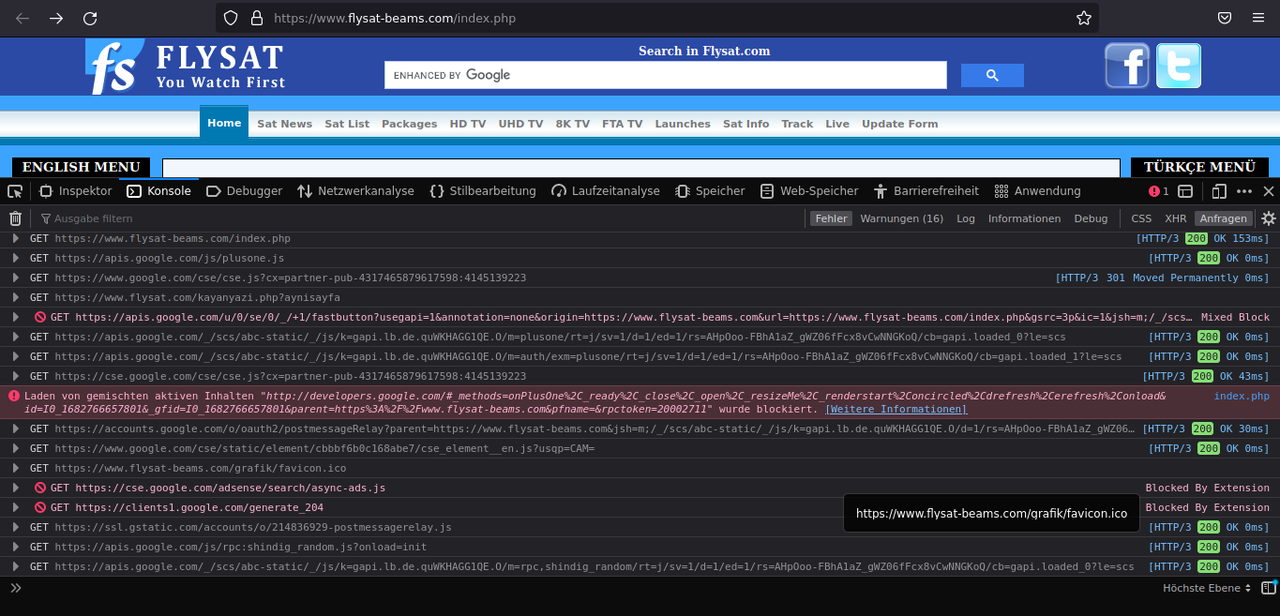Expand the plusone.js request row
The width and height of the screenshot is (1280, 616).
pos(15,258)
